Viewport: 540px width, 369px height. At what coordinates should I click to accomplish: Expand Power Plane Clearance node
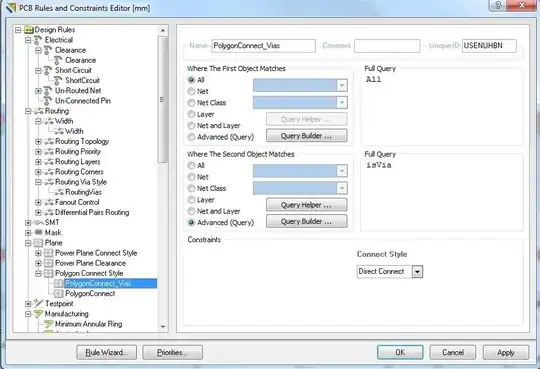[x=38, y=263]
